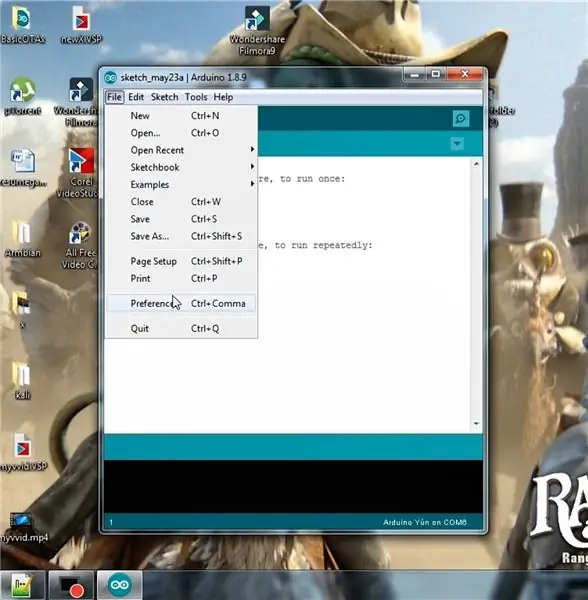Open the Wondershare Filmora9 desktop shortcut at top

(257, 31)
